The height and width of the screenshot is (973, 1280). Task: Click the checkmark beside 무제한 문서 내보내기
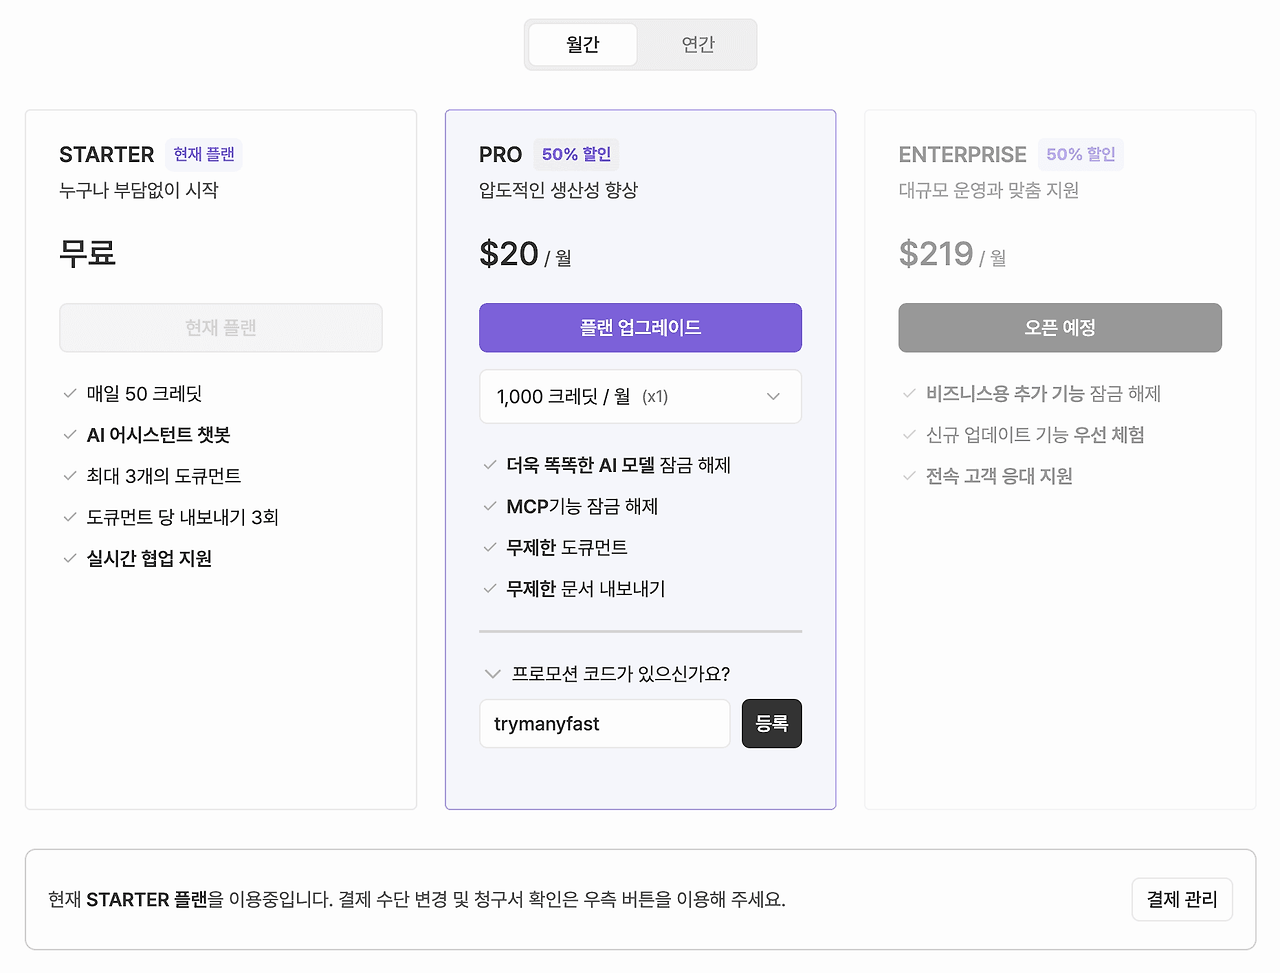490,589
